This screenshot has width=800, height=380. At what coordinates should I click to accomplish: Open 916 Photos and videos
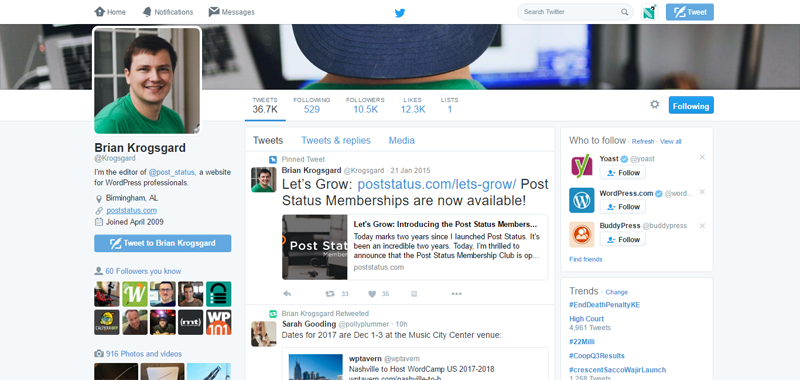click(138, 354)
